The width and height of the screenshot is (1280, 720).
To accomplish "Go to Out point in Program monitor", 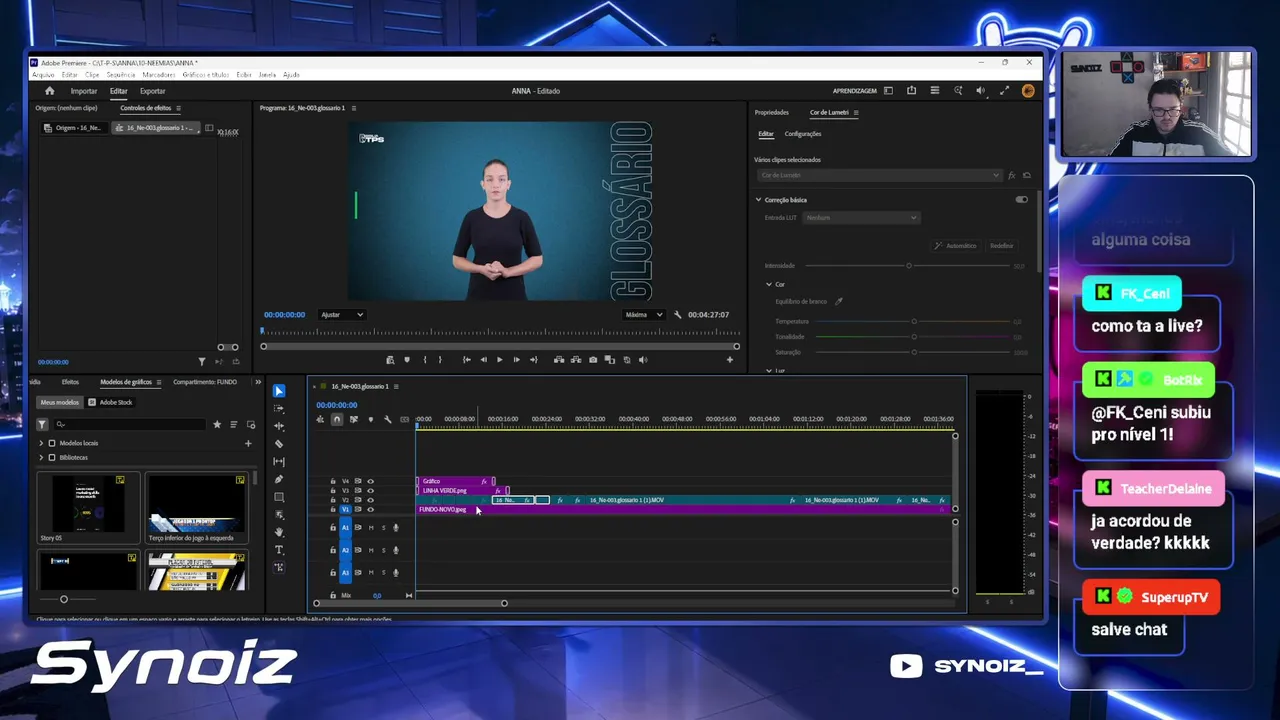I will click(533, 360).
